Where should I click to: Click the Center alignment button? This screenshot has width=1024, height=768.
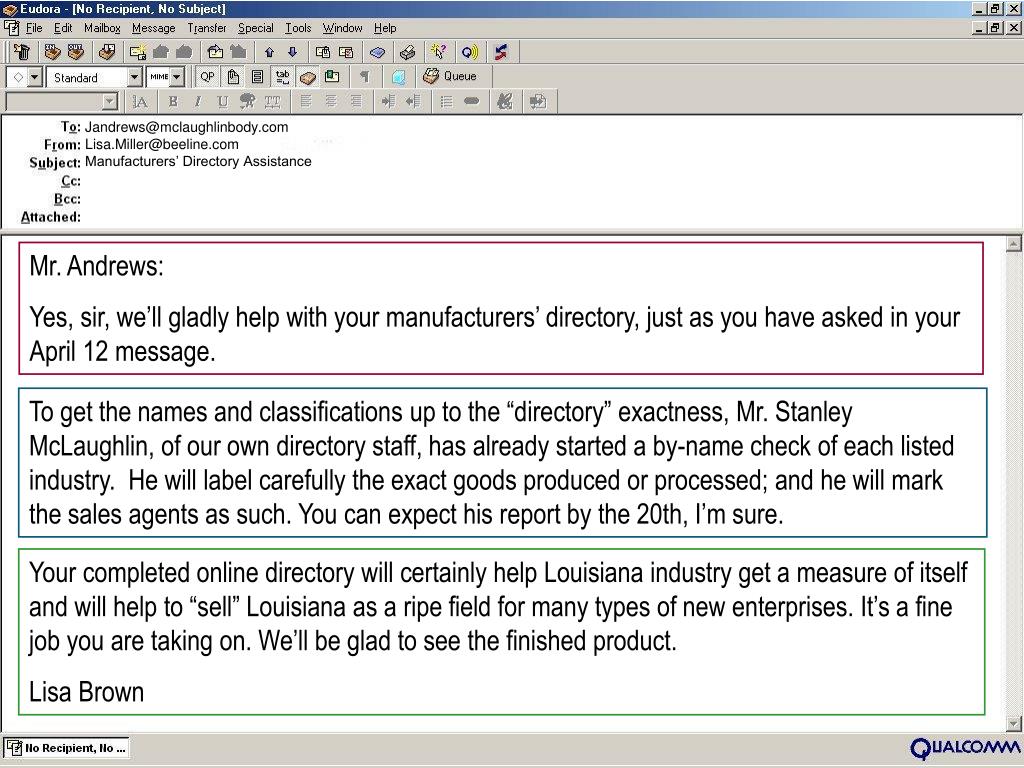(331, 101)
